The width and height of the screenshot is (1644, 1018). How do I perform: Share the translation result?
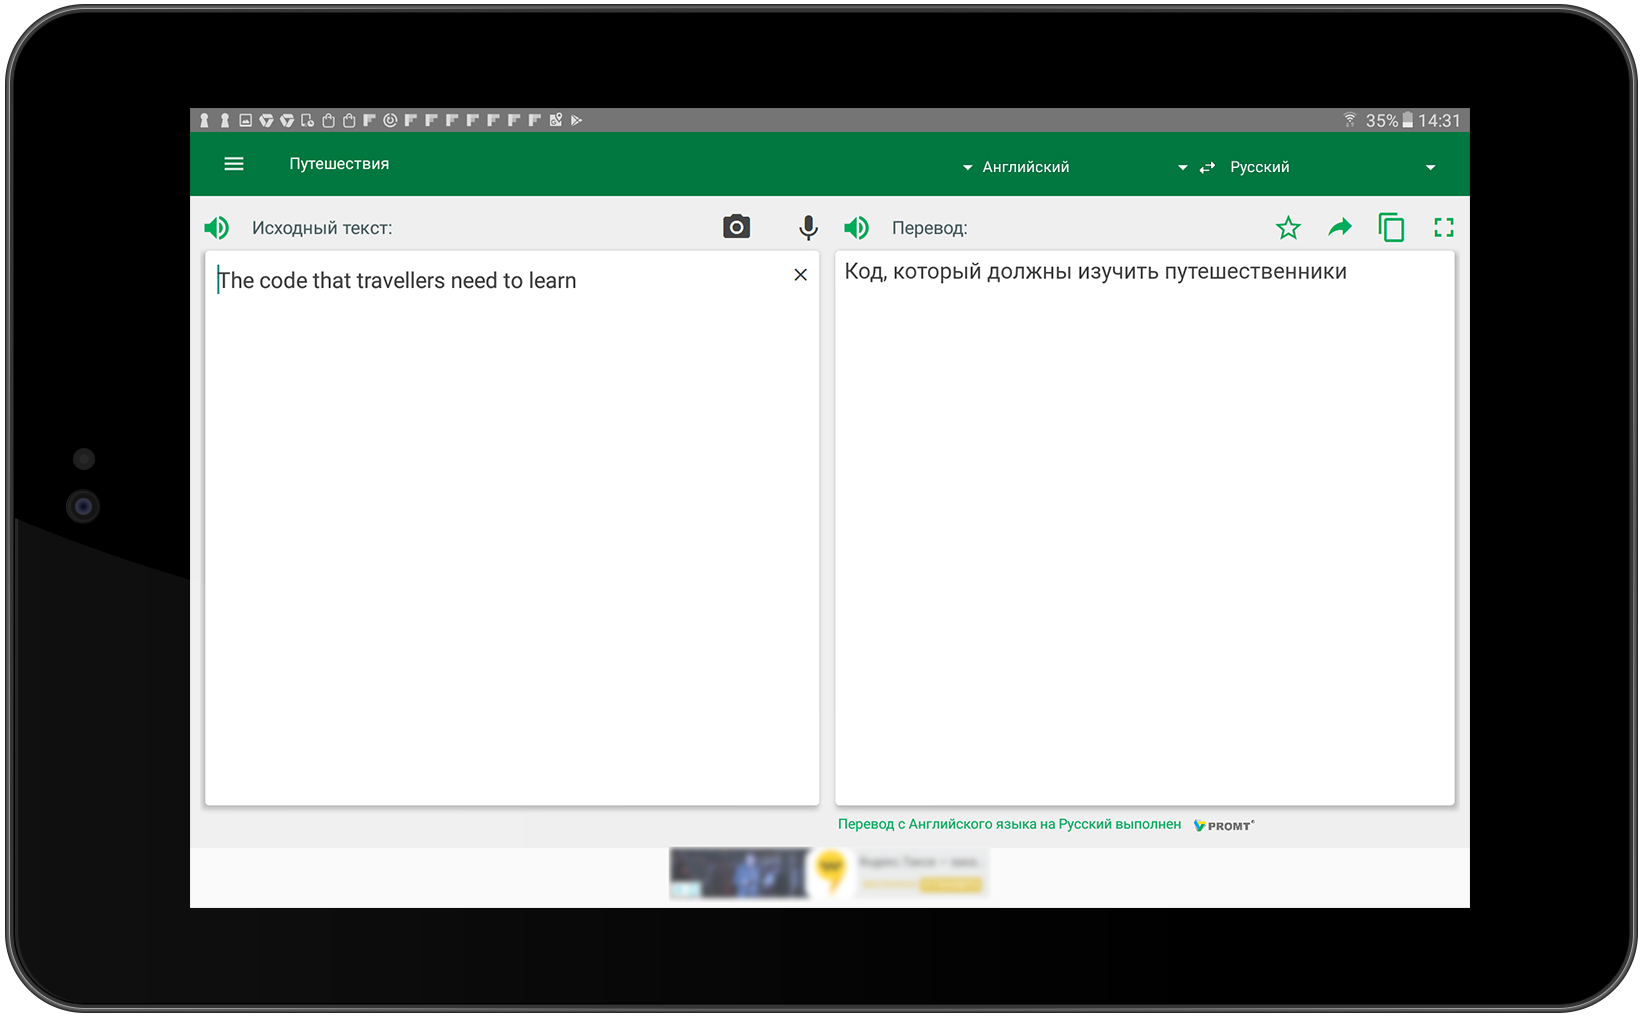point(1340,228)
